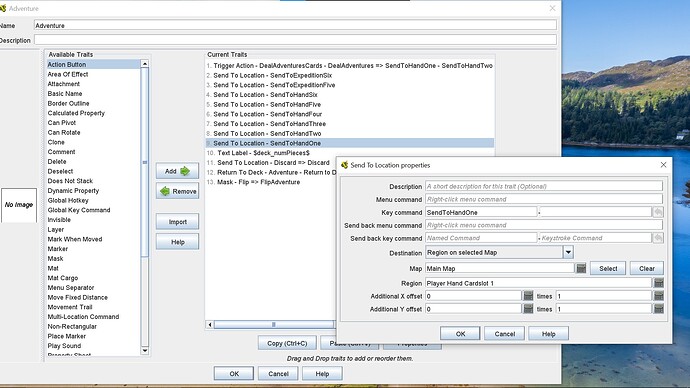Click the Additional Y offset field
This screenshot has height=388, width=690.
point(473,309)
